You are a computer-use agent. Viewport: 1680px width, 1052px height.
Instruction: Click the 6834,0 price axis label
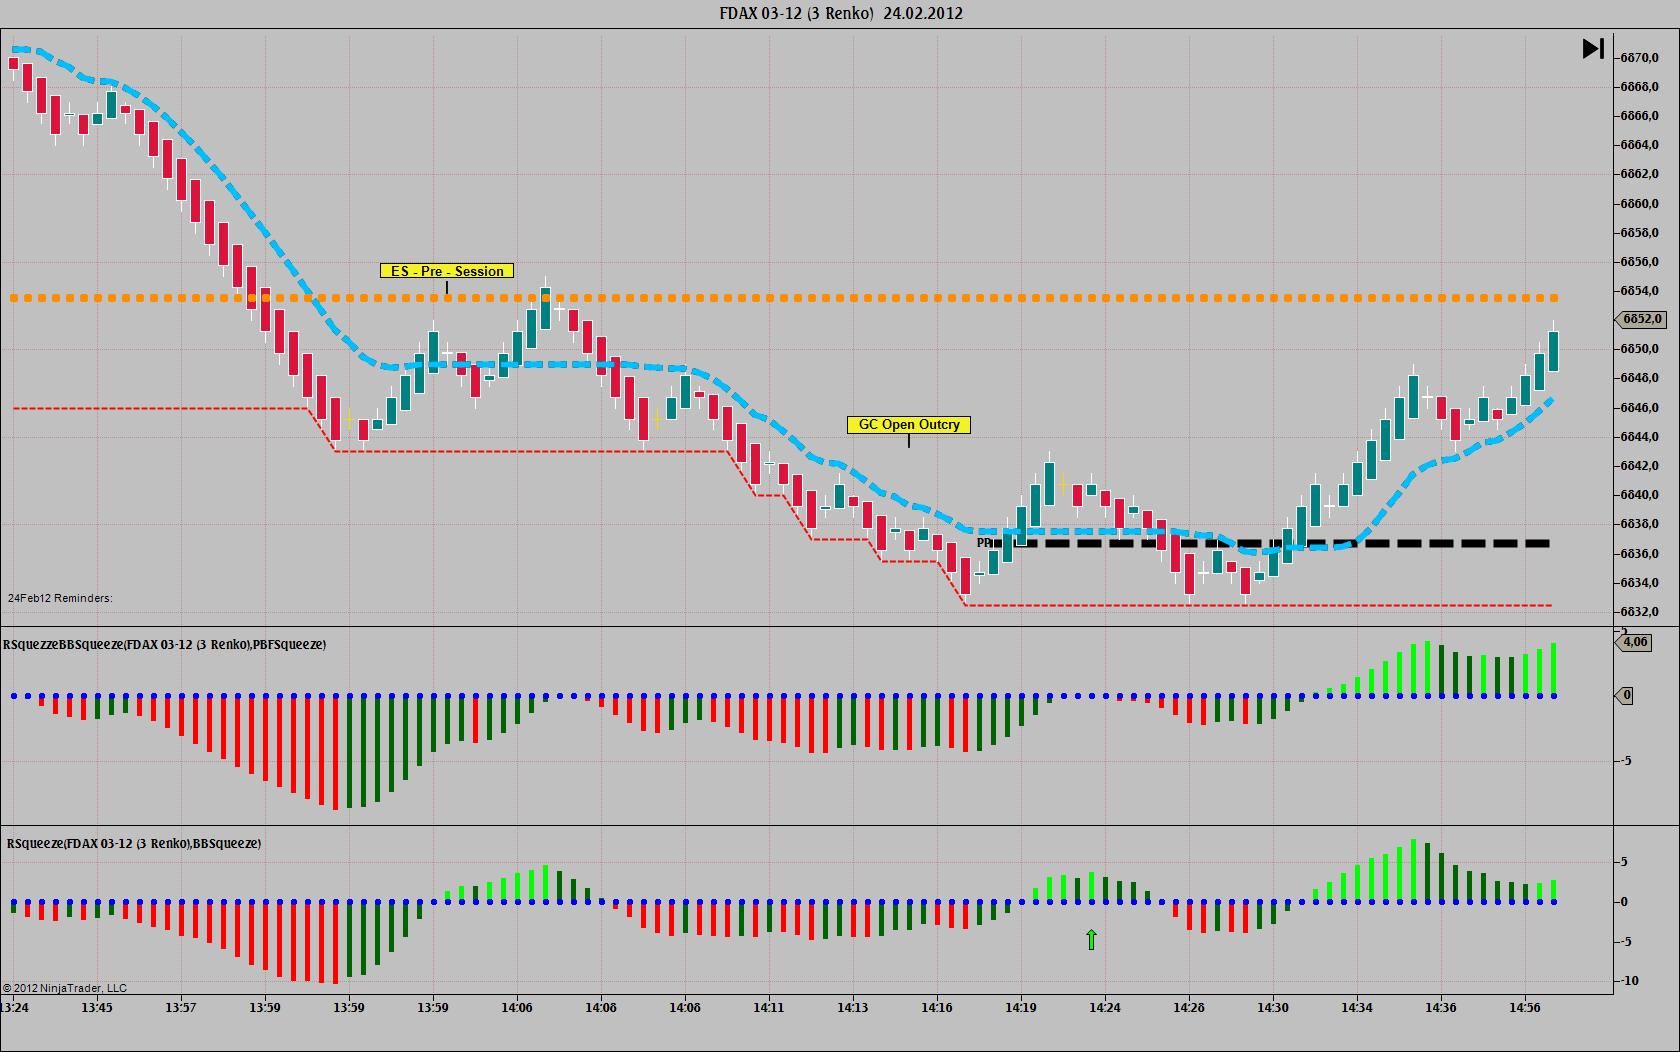[1639, 583]
